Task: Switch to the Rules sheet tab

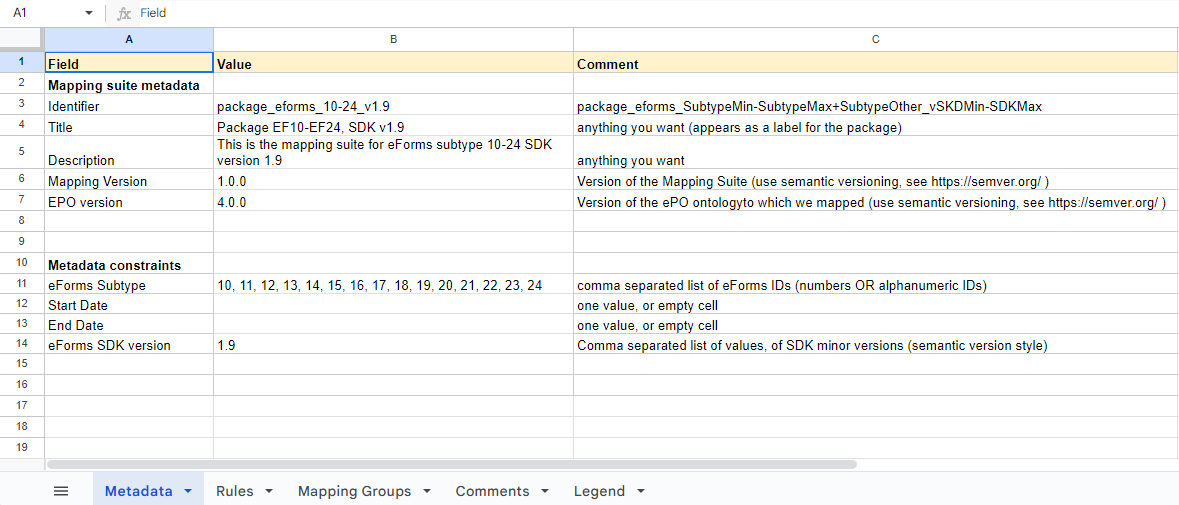Action: click(234, 491)
